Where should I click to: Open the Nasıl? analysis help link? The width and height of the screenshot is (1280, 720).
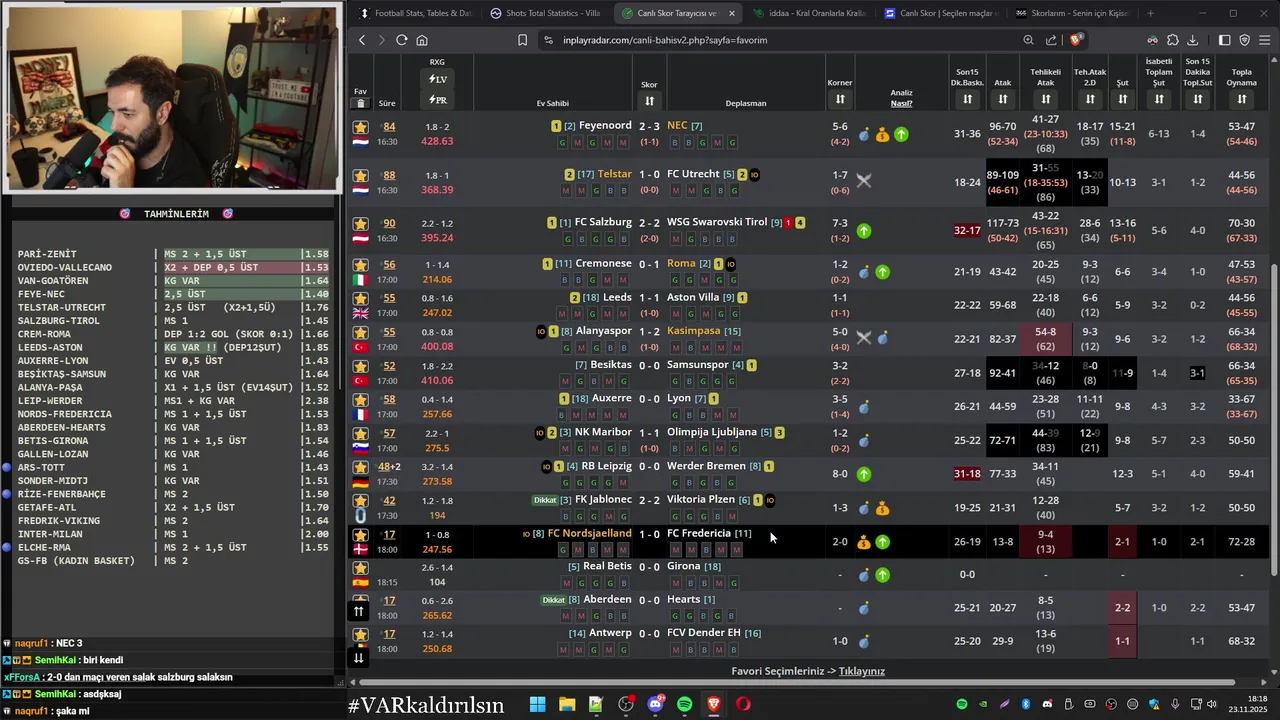pos(901,103)
